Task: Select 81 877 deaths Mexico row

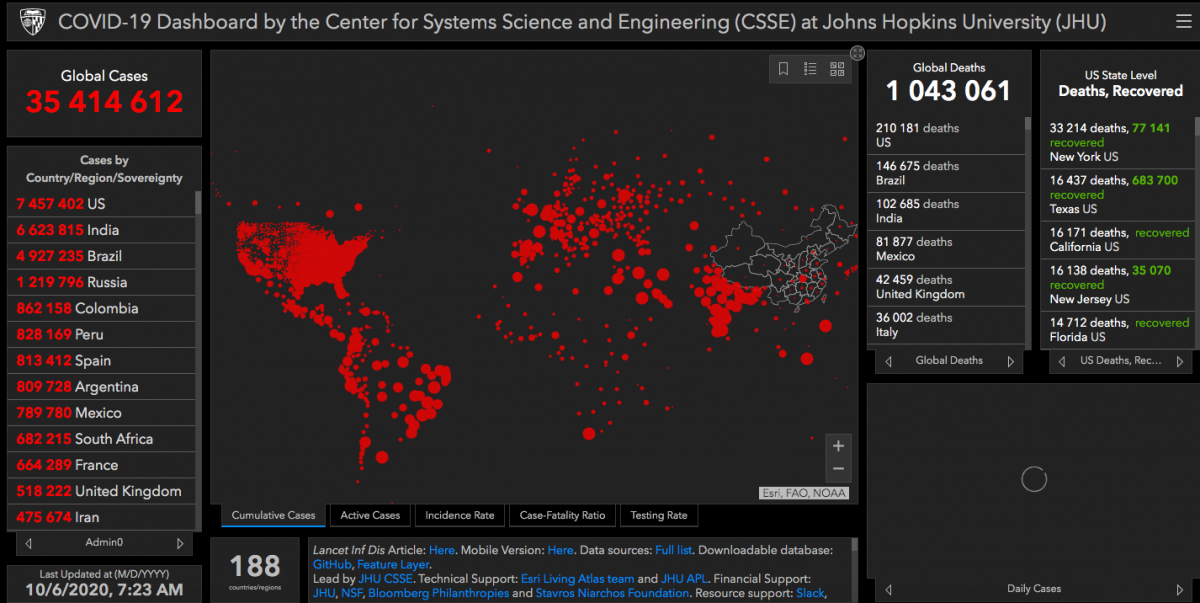Action: [x=946, y=249]
